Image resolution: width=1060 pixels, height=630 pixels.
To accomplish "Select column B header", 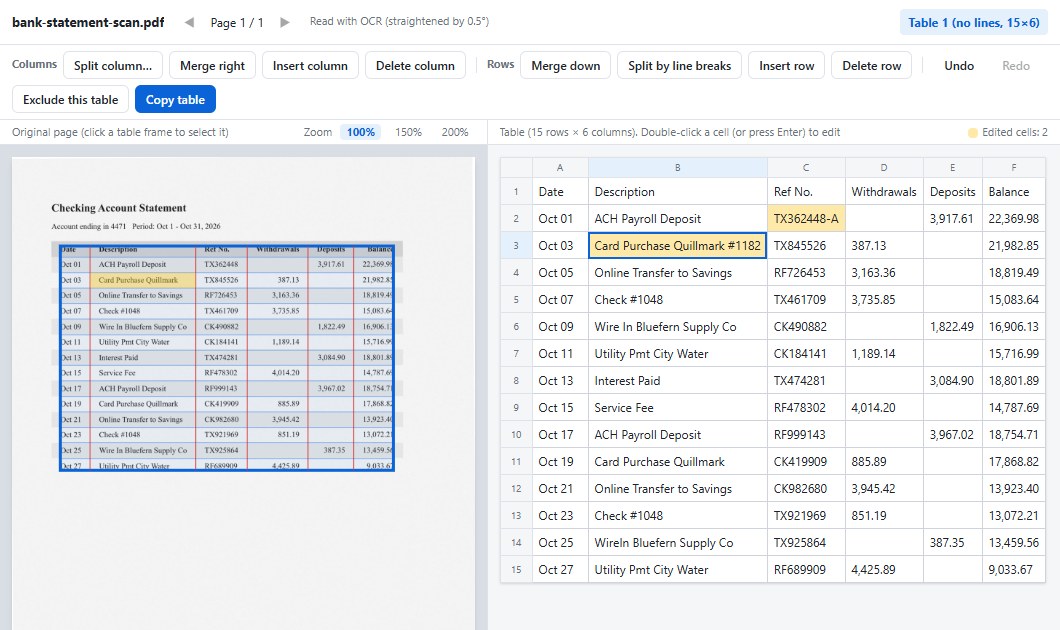I will coord(677,168).
